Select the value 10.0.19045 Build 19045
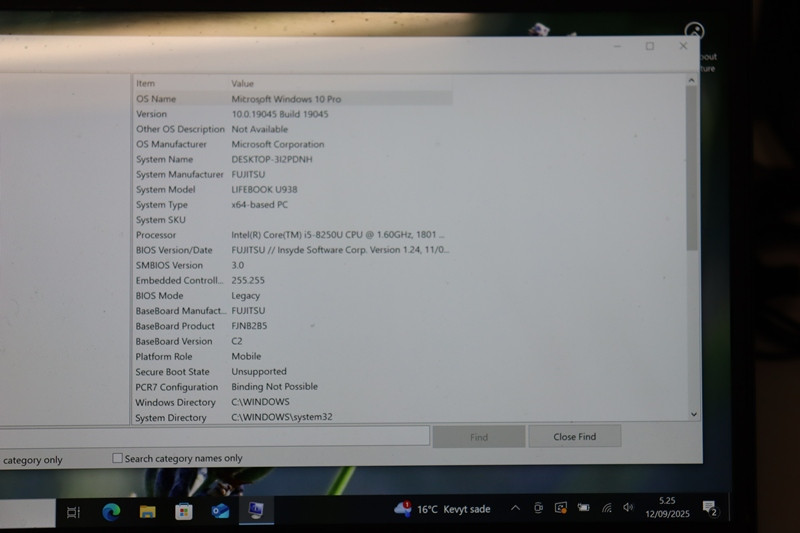The width and height of the screenshot is (800, 533). click(280, 114)
